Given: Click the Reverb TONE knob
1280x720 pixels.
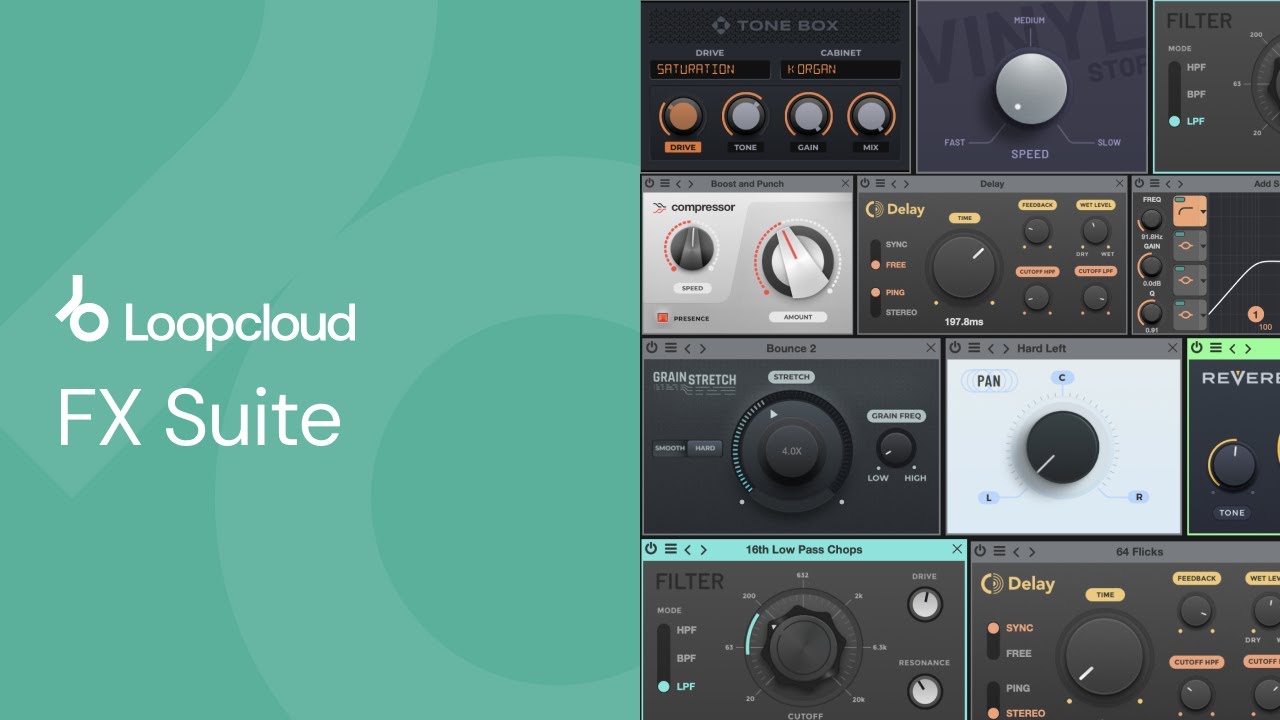Looking at the screenshot, I should click(1233, 466).
